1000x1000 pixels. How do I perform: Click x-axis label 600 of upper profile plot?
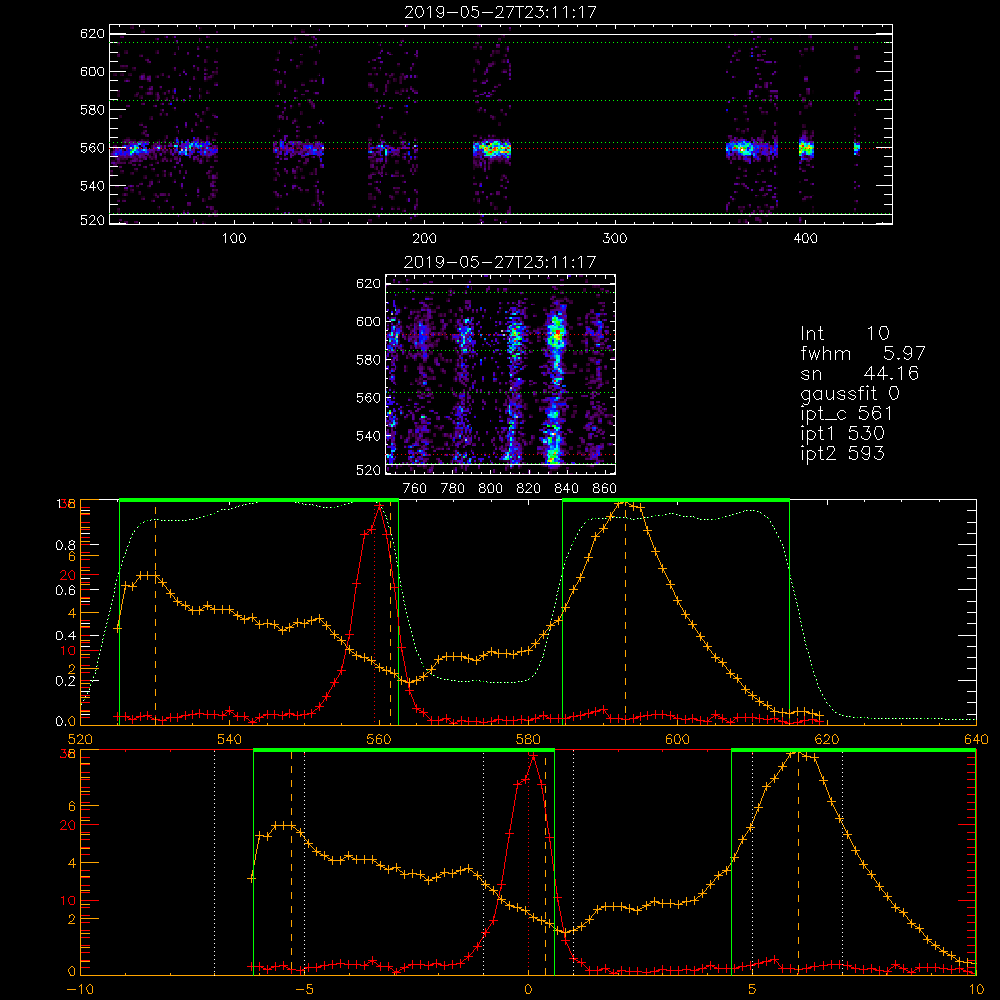tap(677, 739)
